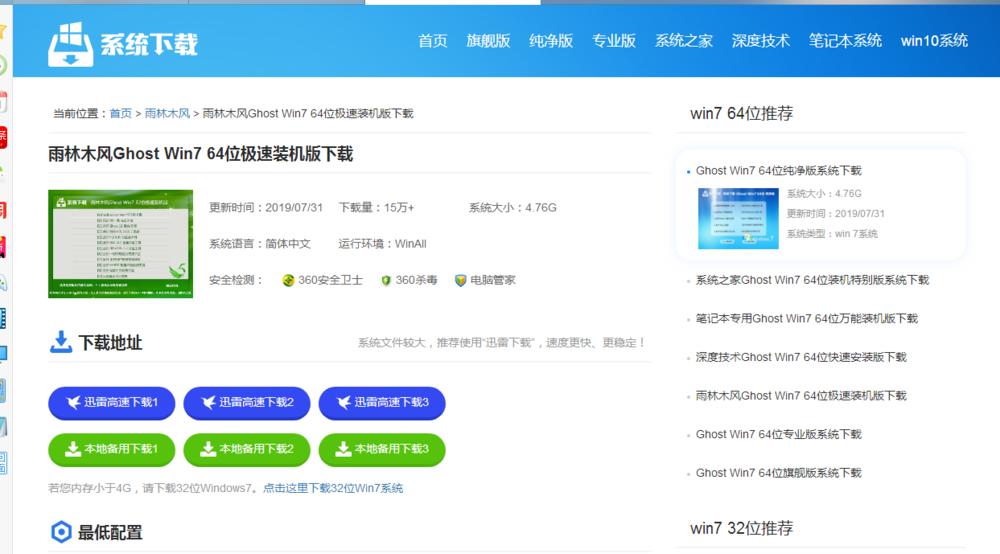
Task: Go to the 纯净版 navigation item
Action: point(551,41)
